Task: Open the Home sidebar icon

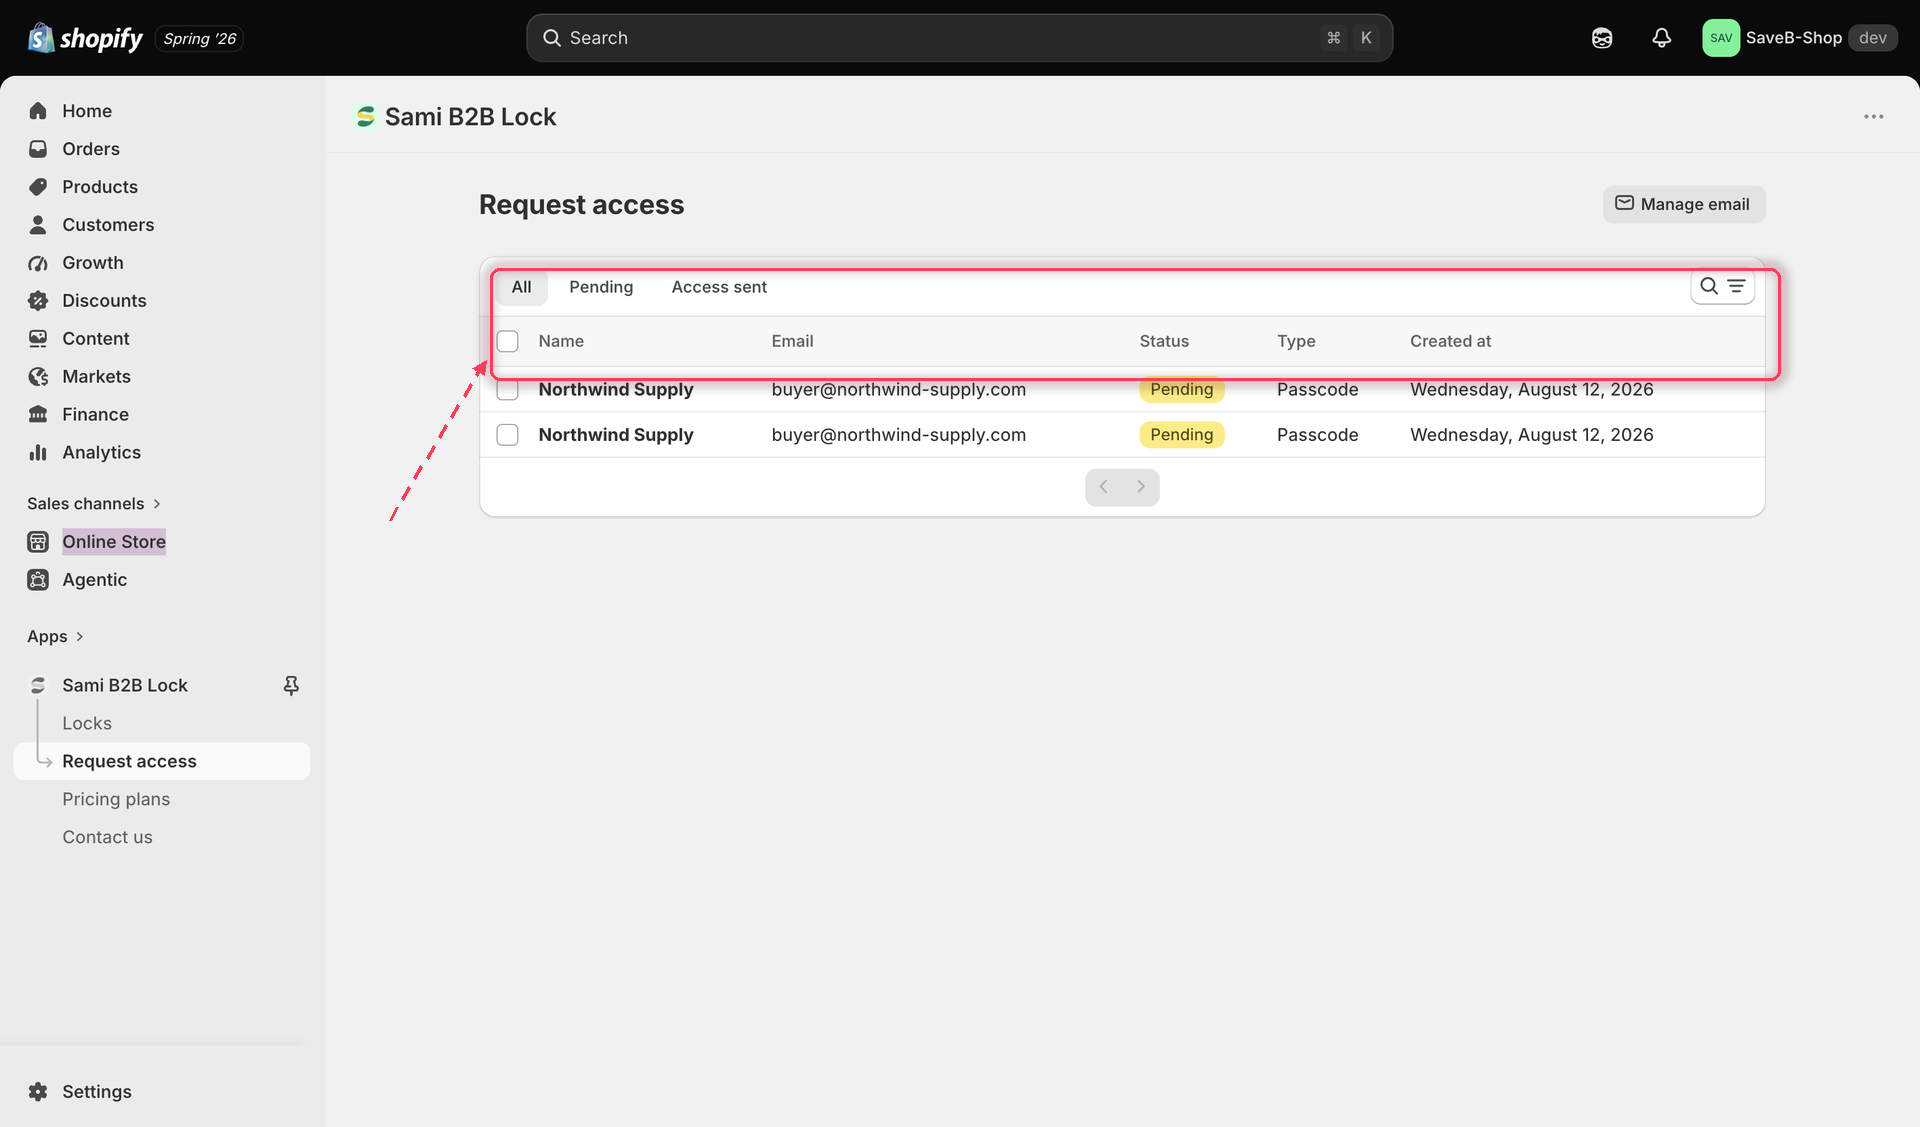Action: coord(38,111)
